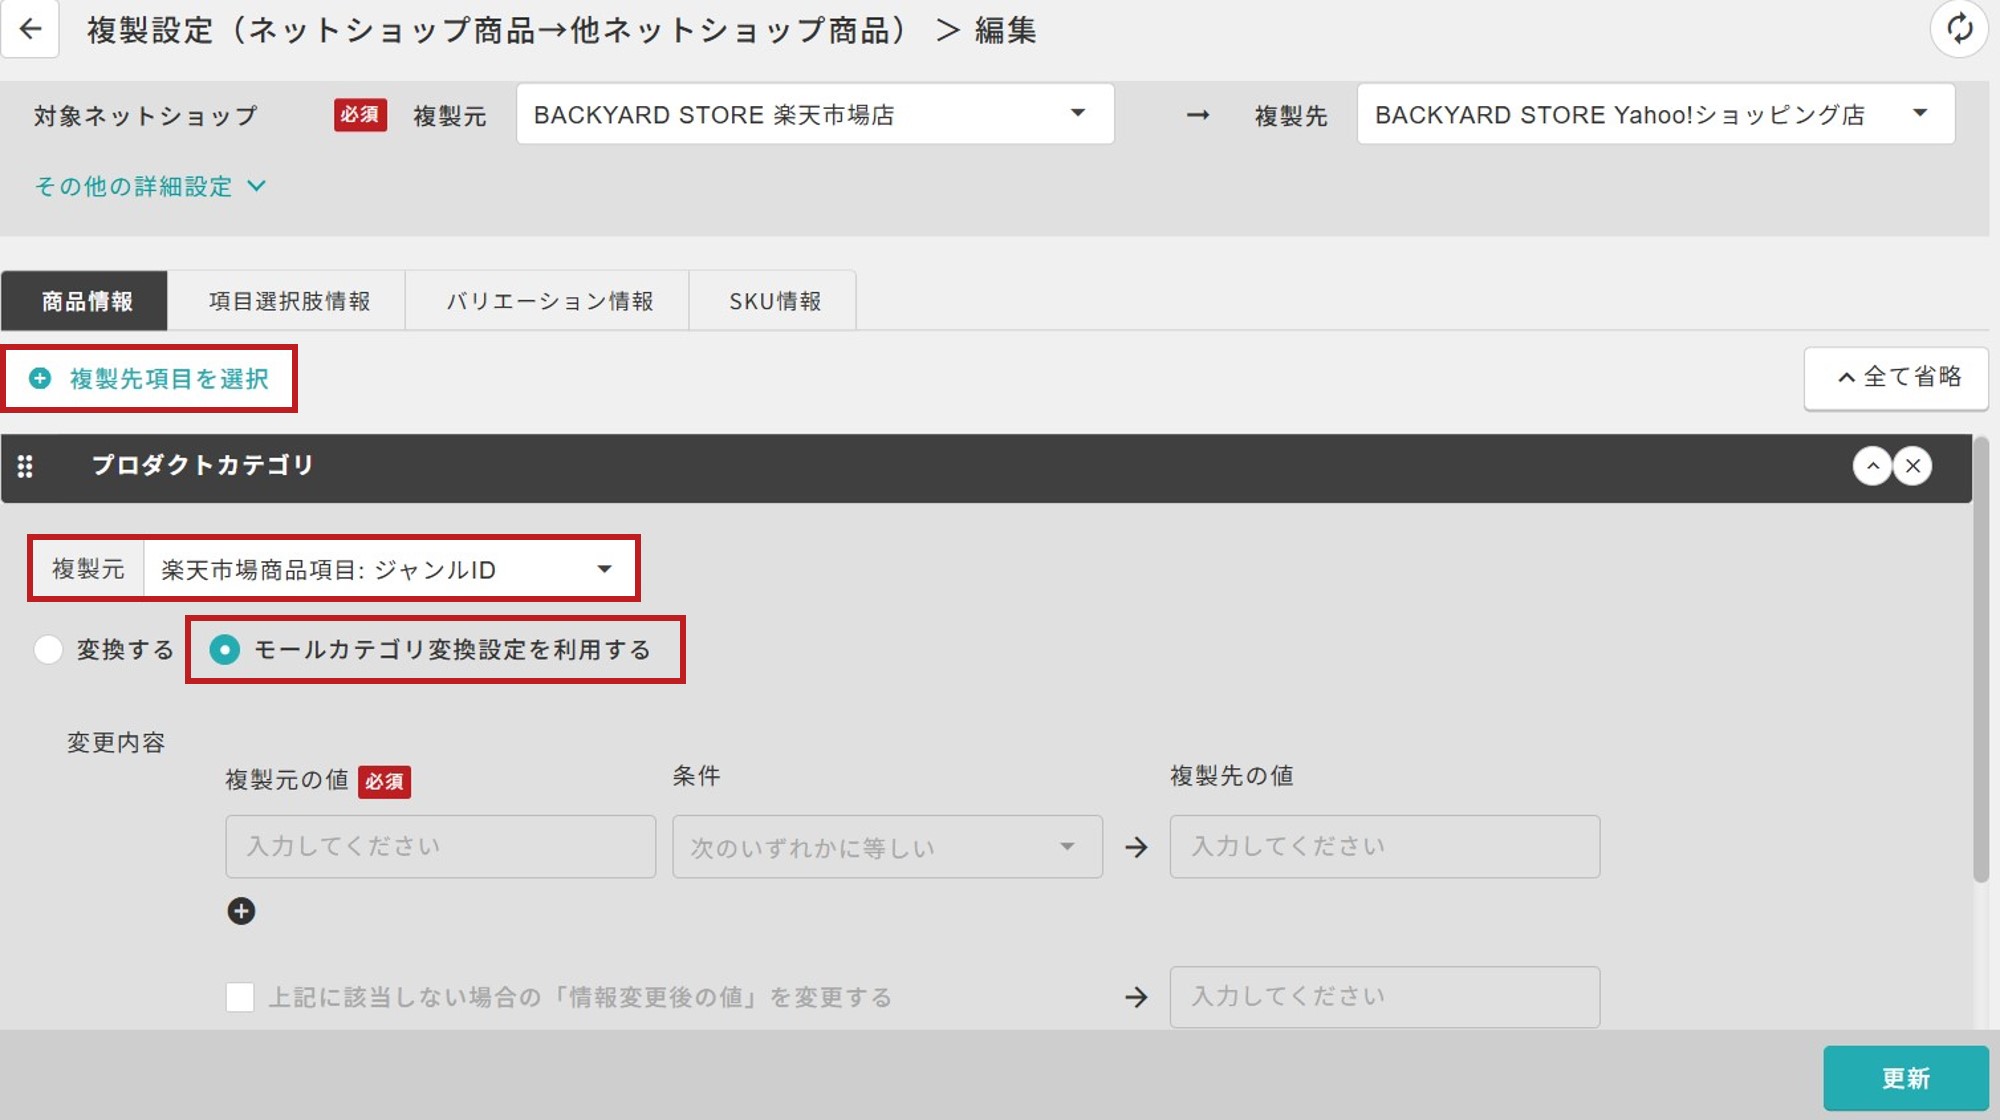This screenshot has width=2000, height=1120.
Task: Click the fallback value input beside the checkbox
Action: [x=1384, y=997]
